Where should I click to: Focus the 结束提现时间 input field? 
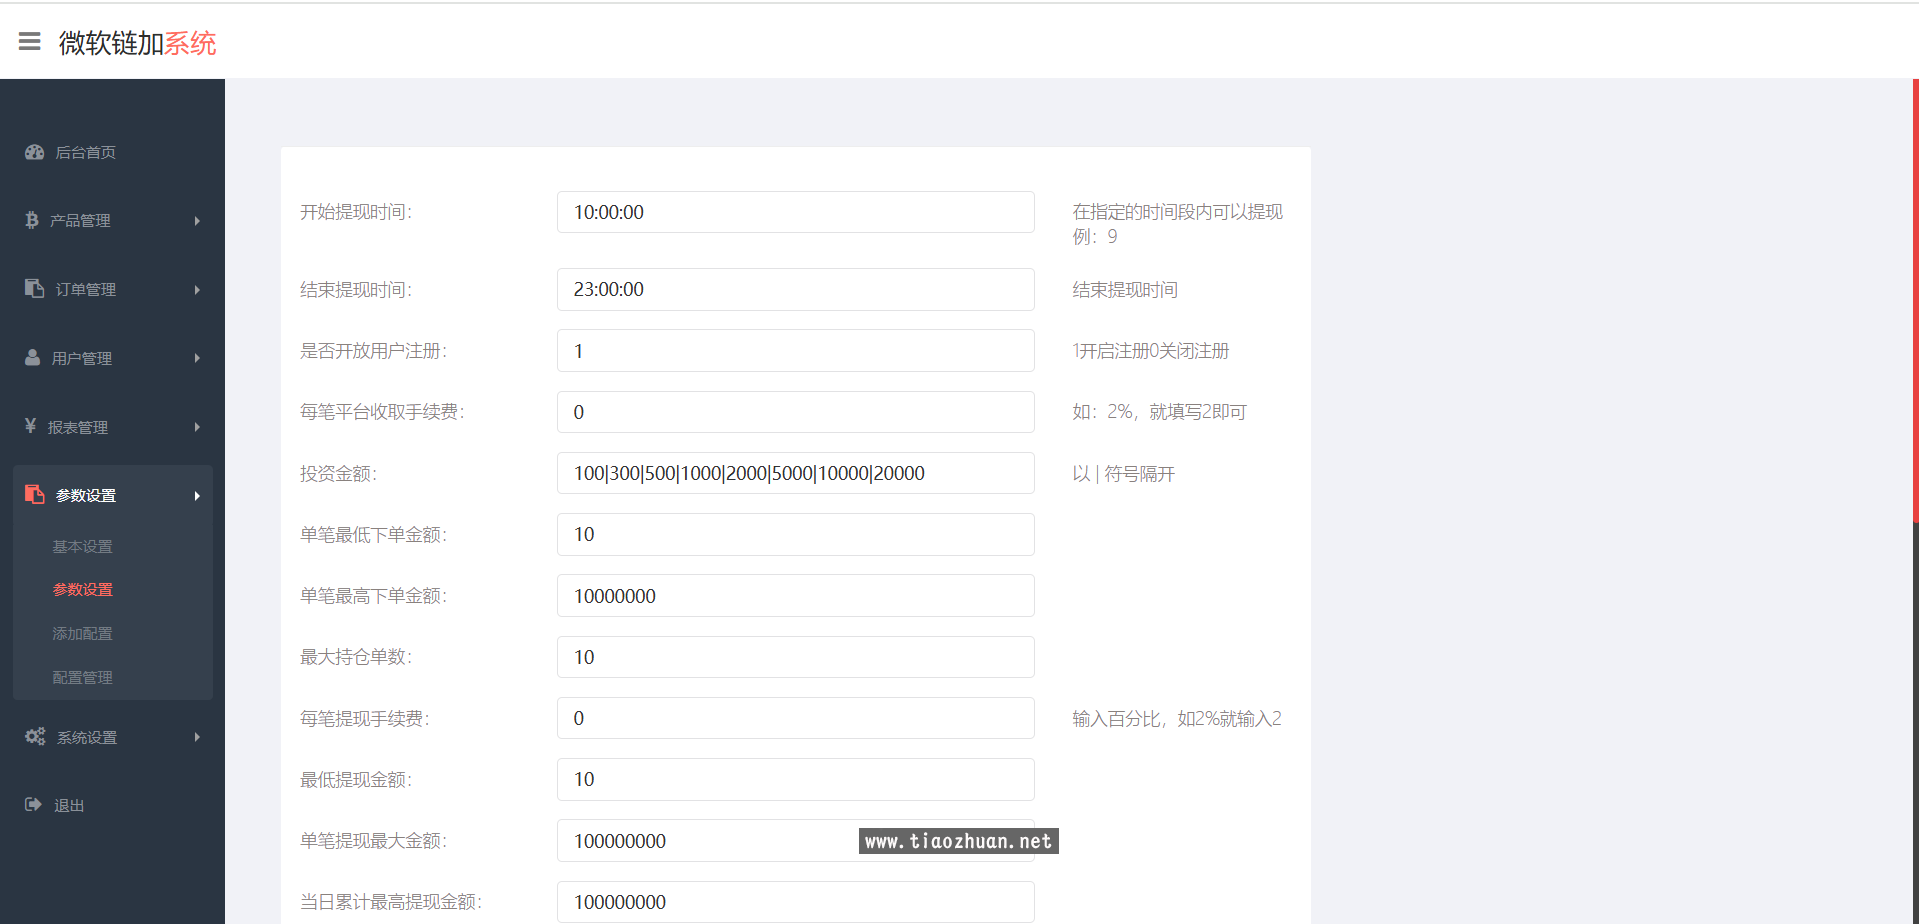[x=795, y=289]
